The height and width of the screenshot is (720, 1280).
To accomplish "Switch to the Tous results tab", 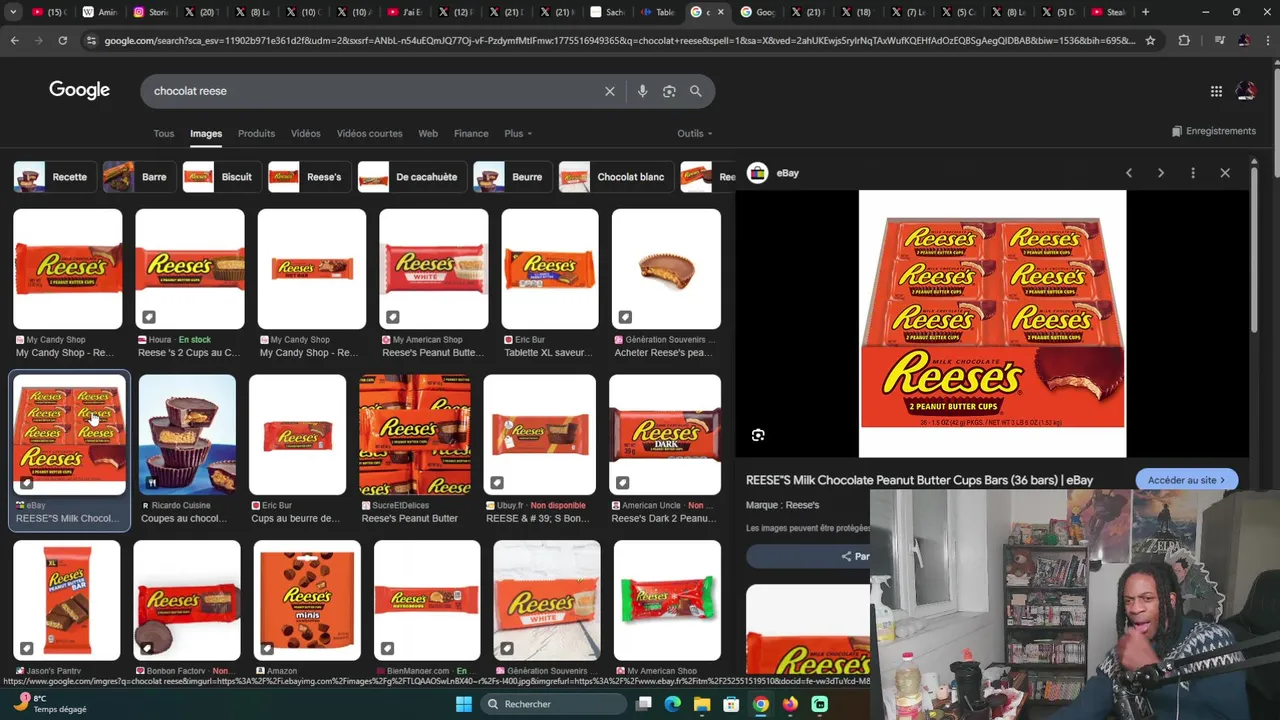I will 164,133.
